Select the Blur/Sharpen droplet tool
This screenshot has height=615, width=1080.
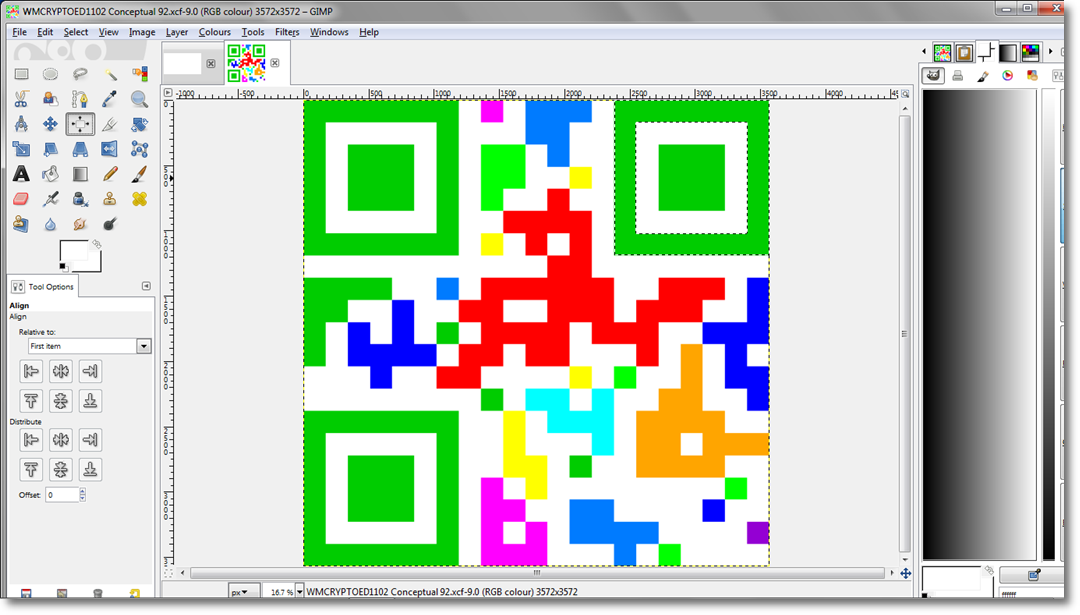(50, 224)
